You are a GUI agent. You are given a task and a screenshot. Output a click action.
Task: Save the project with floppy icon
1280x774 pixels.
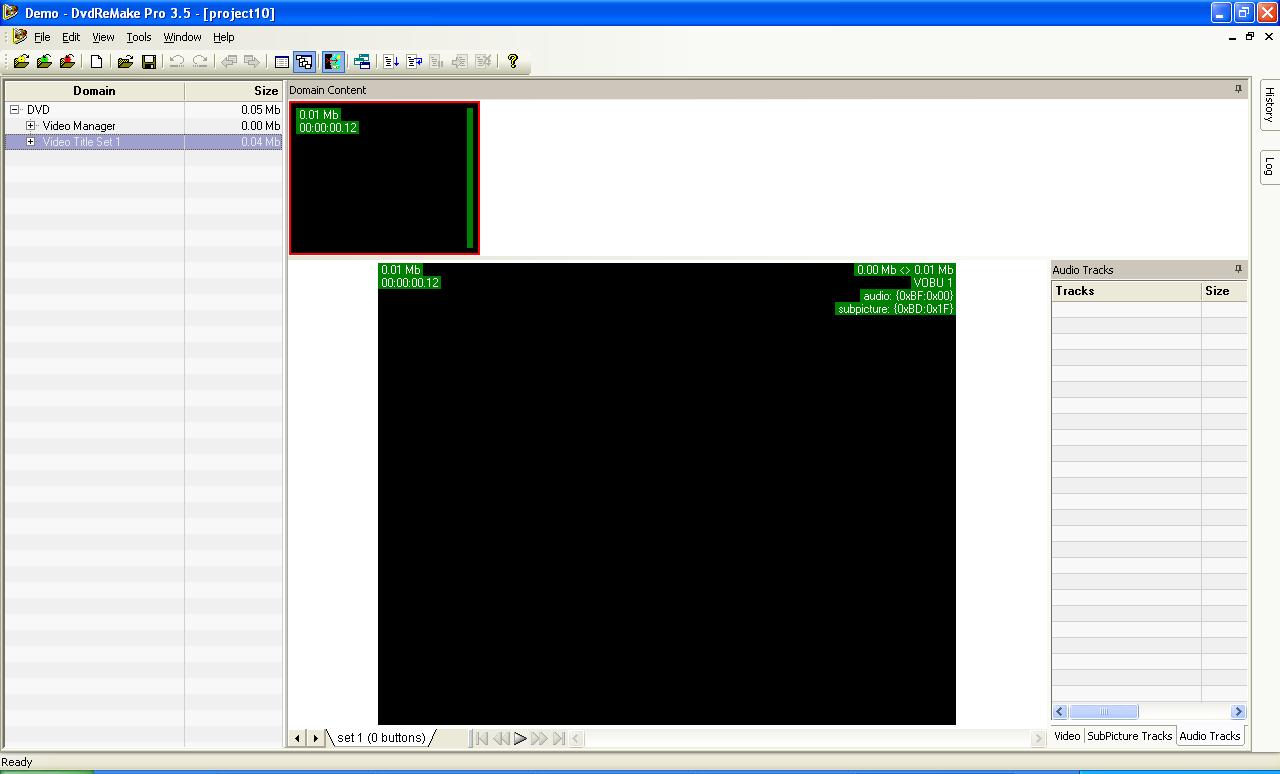click(149, 62)
